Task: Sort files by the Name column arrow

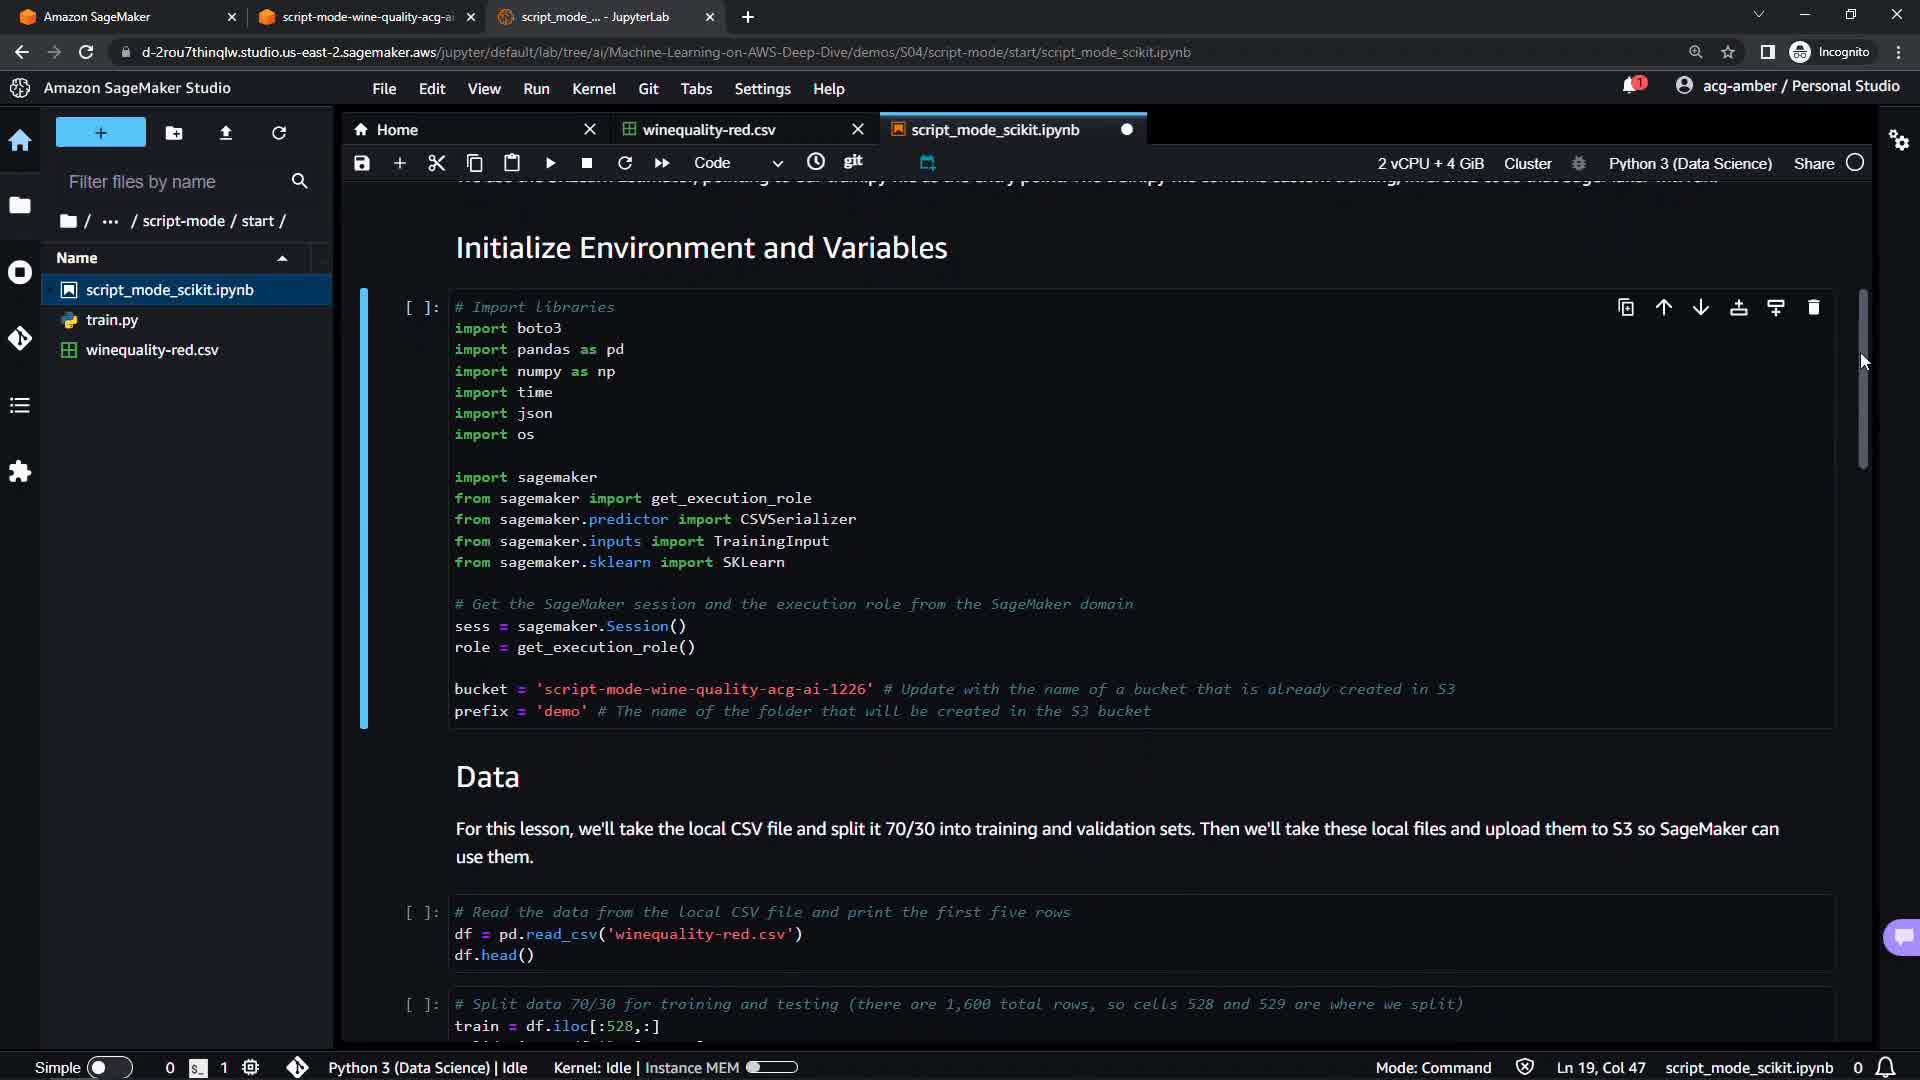Action: pos(283,258)
